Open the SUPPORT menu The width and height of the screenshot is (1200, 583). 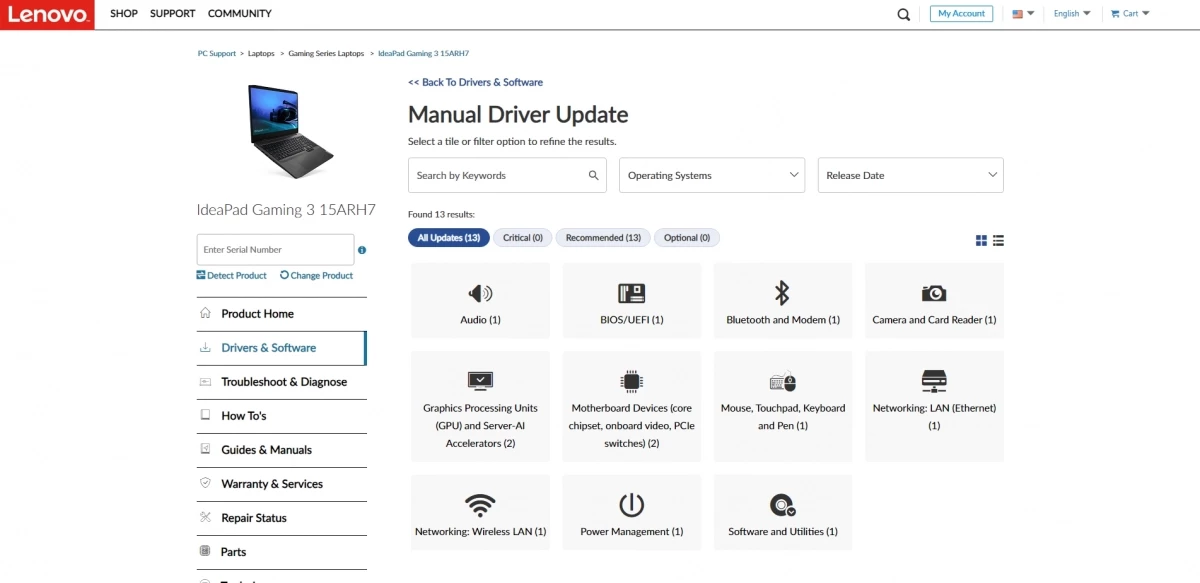tap(173, 14)
